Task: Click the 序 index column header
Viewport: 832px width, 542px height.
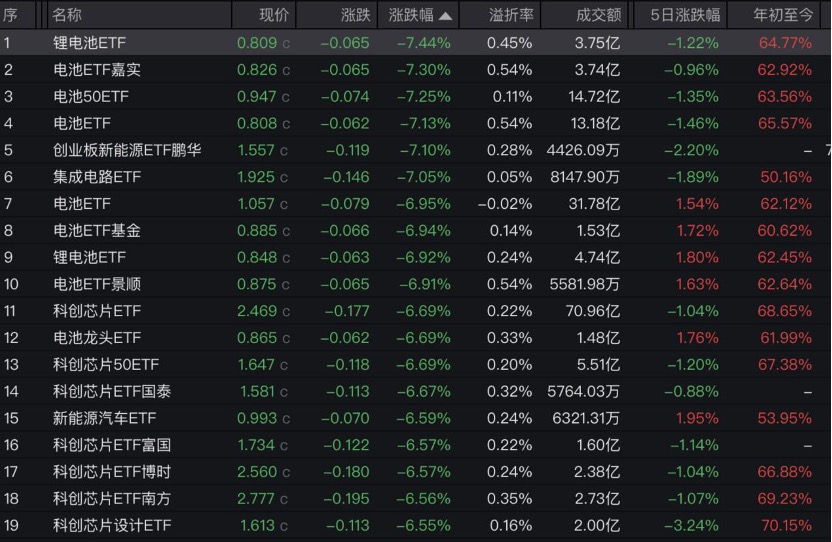Action: [x=9, y=15]
